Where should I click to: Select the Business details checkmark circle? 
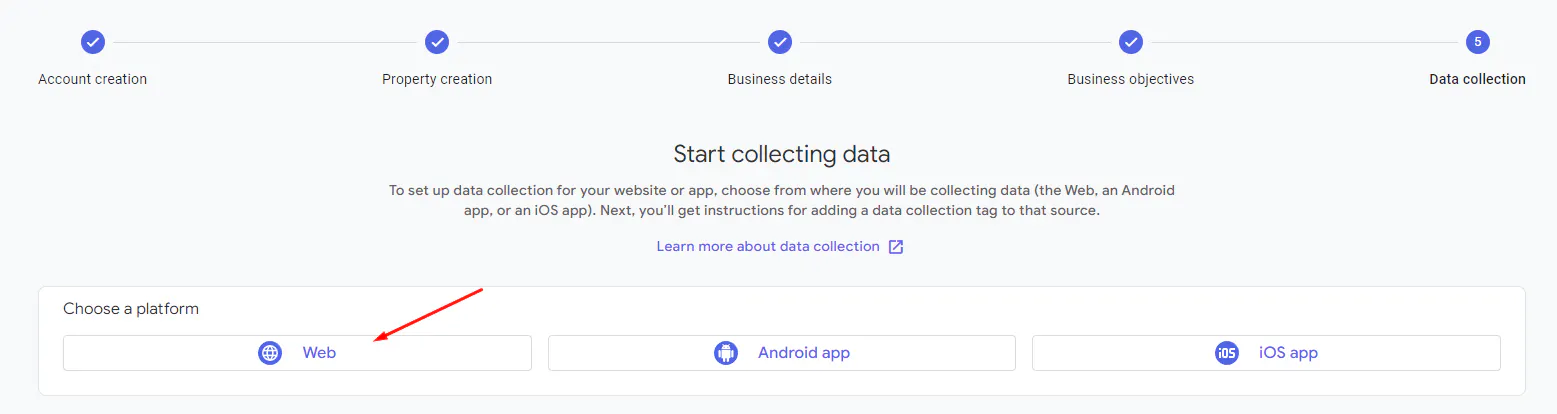pyautogui.click(x=780, y=42)
